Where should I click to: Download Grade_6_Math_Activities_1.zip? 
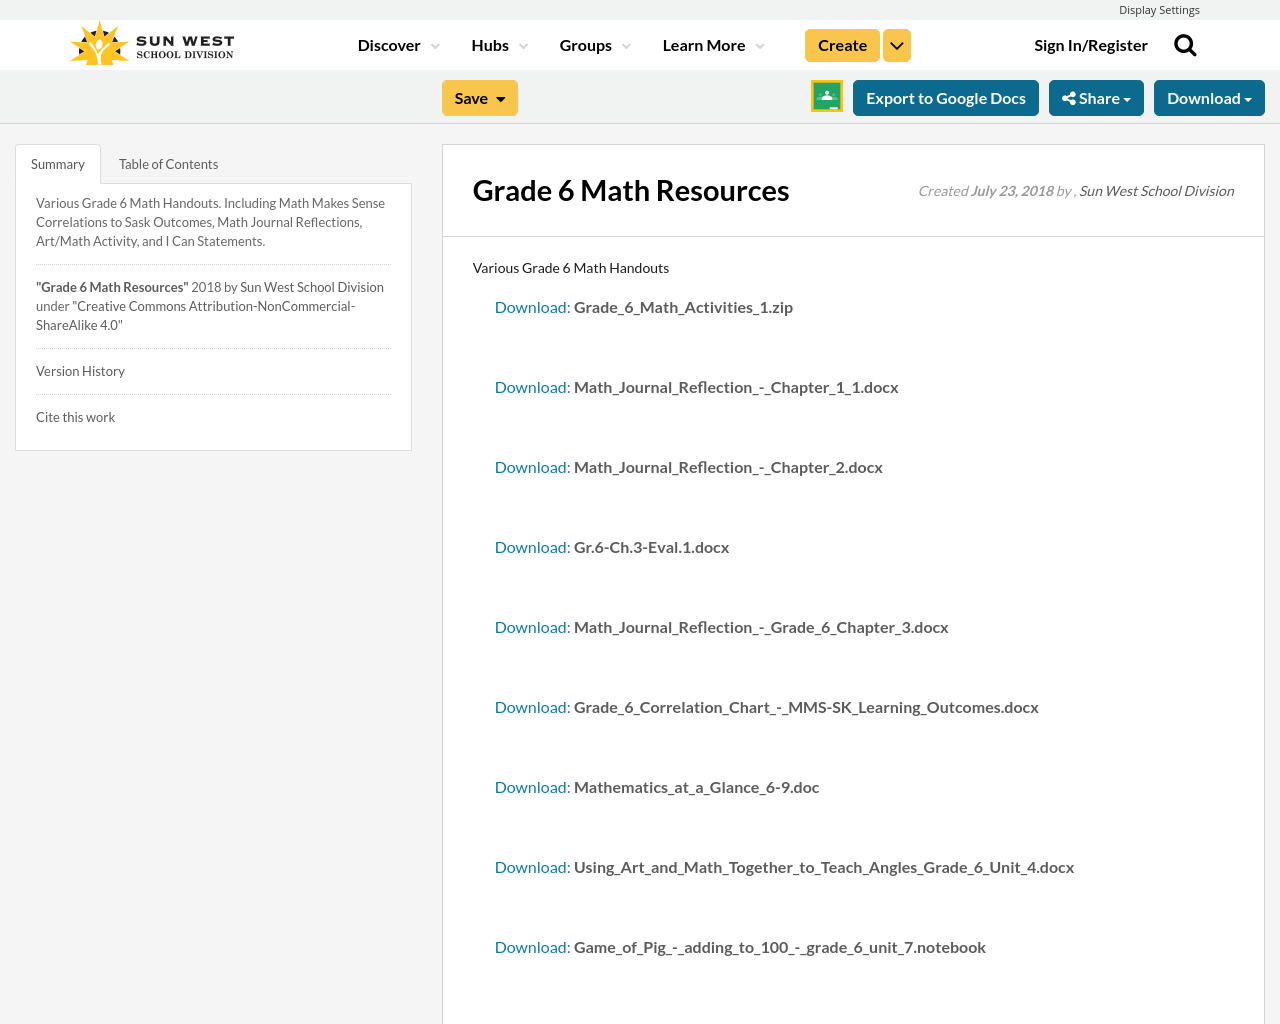[x=532, y=307]
